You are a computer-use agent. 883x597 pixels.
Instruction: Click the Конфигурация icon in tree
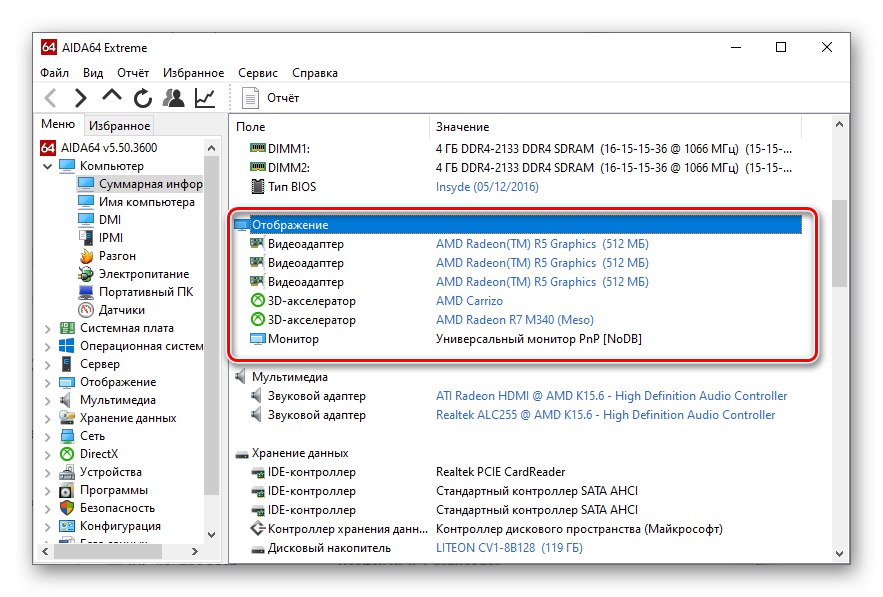pyautogui.click(x=67, y=526)
